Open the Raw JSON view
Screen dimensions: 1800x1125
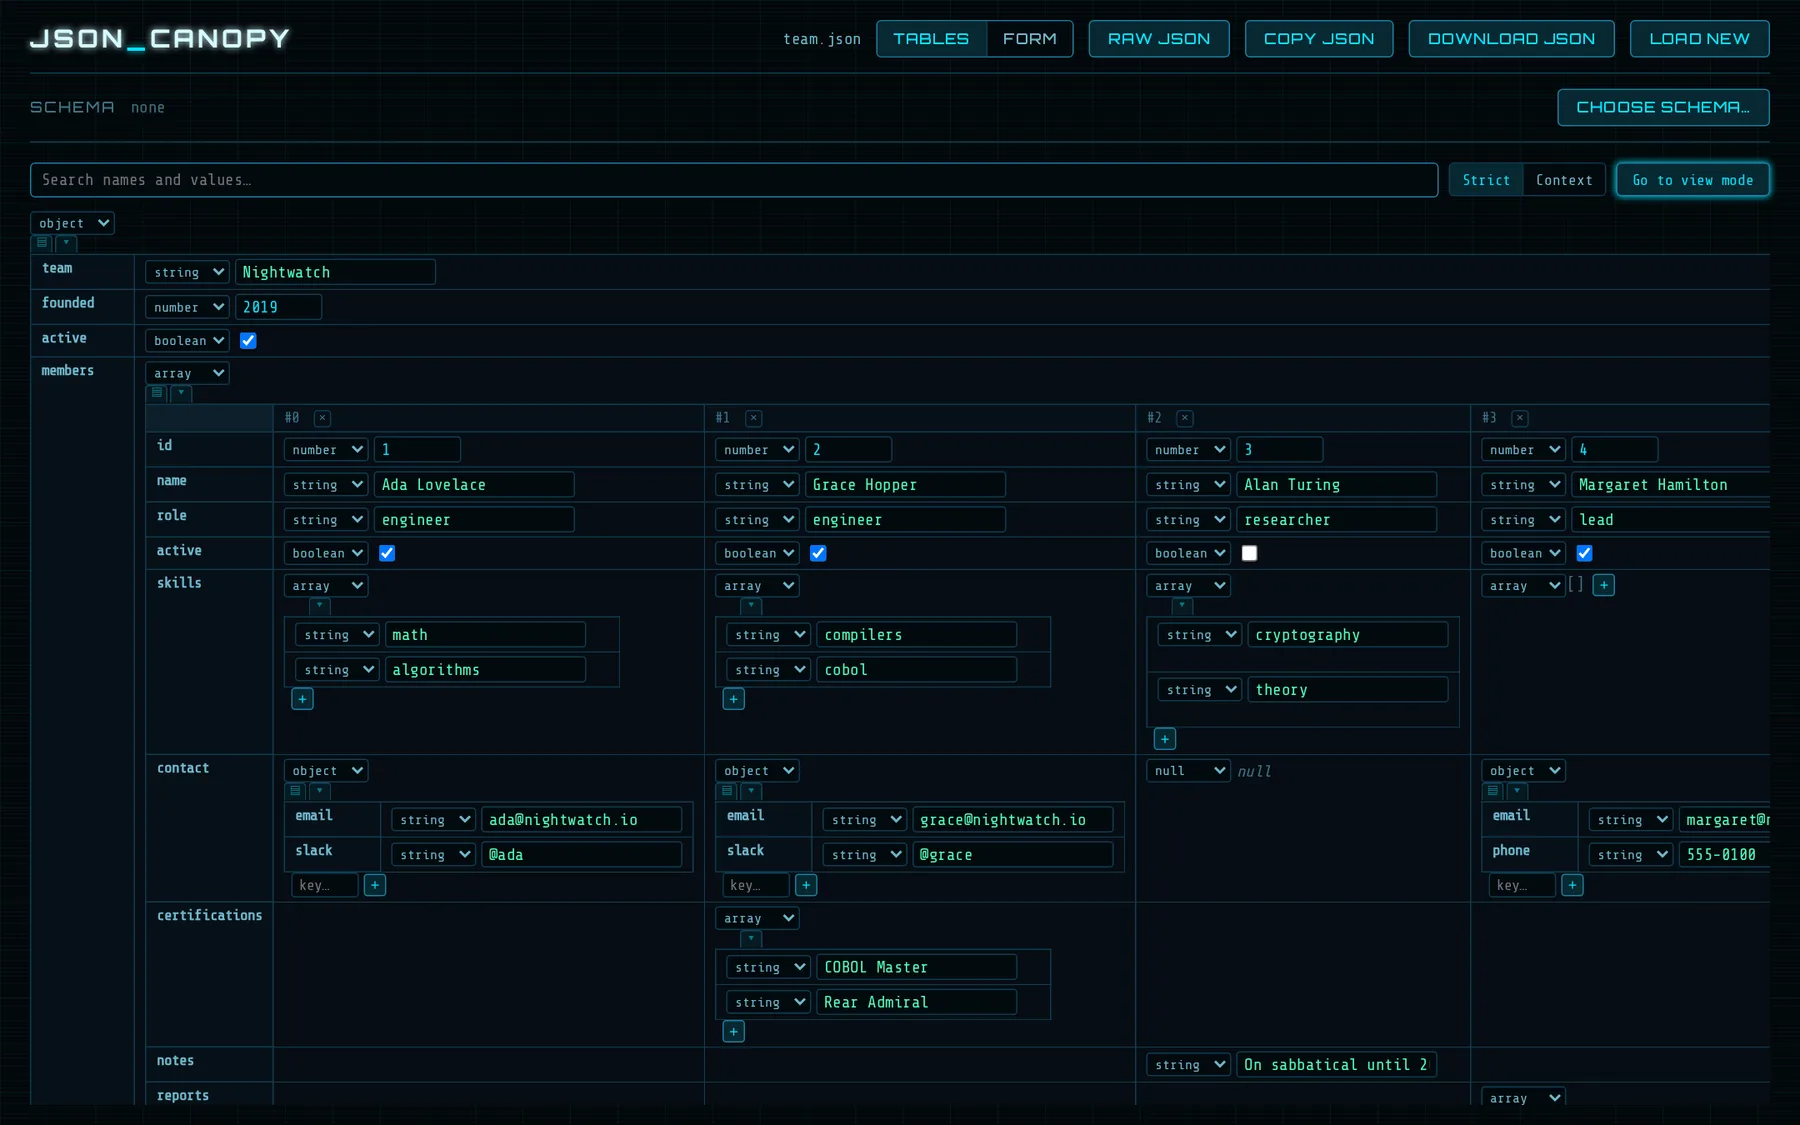[x=1159, y=39]
